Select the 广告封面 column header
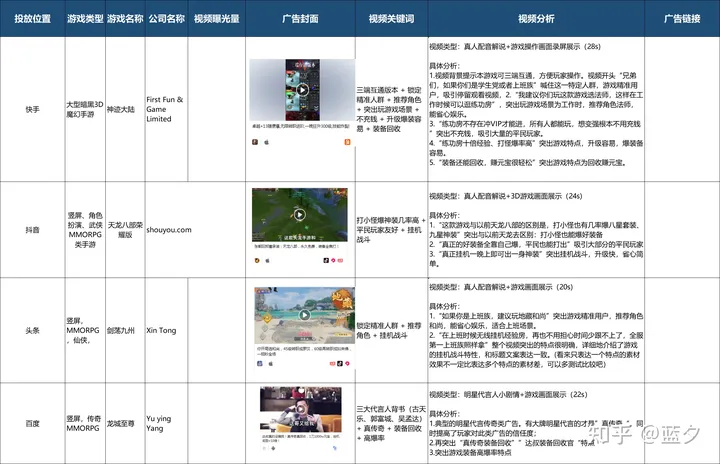Viewport: 720px width, 464px height. pyautogui.click(x=300, y=18)
